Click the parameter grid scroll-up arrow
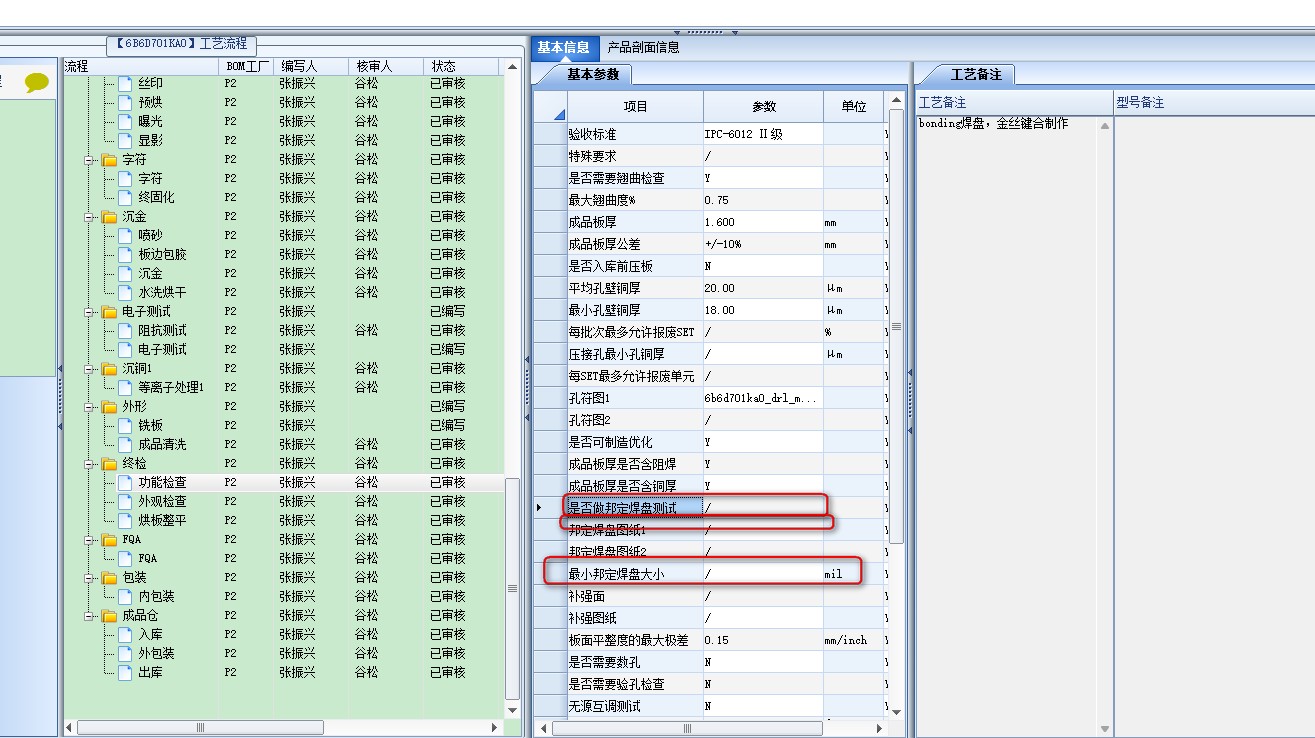1315x738 pixels. [895, 100]
